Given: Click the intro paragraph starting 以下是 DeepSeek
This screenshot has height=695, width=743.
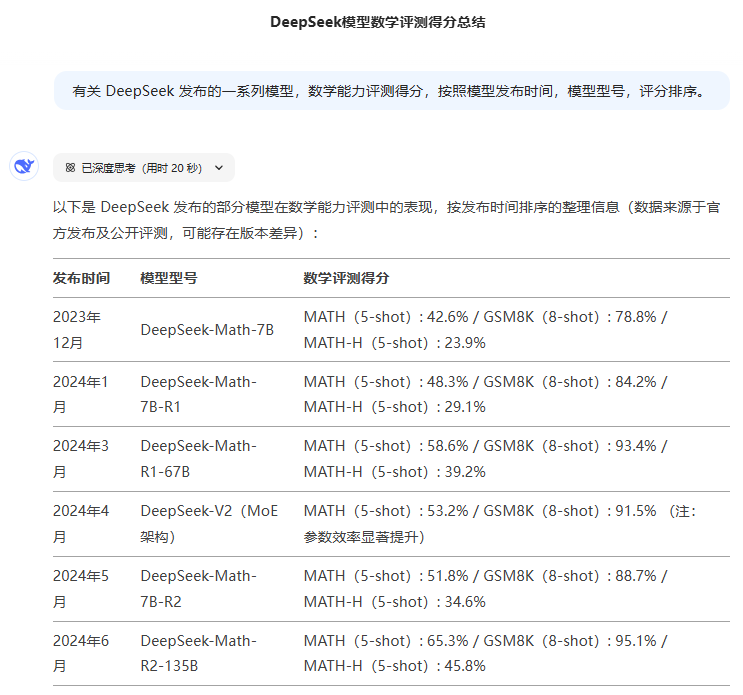Looking at the screenshot, I should point(387,220).
